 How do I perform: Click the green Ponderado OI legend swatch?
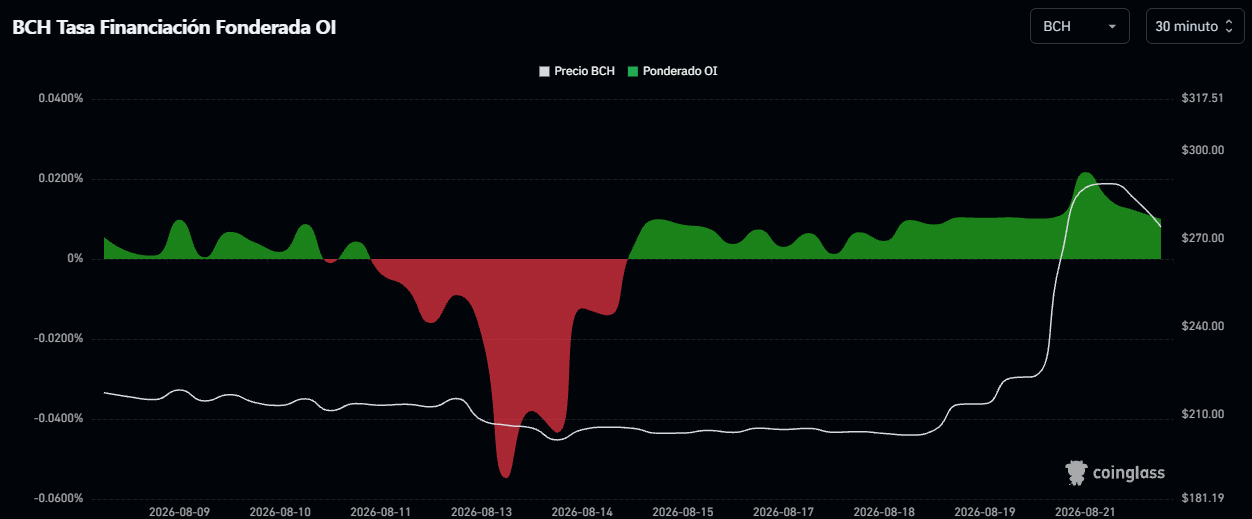coord(633,71)
